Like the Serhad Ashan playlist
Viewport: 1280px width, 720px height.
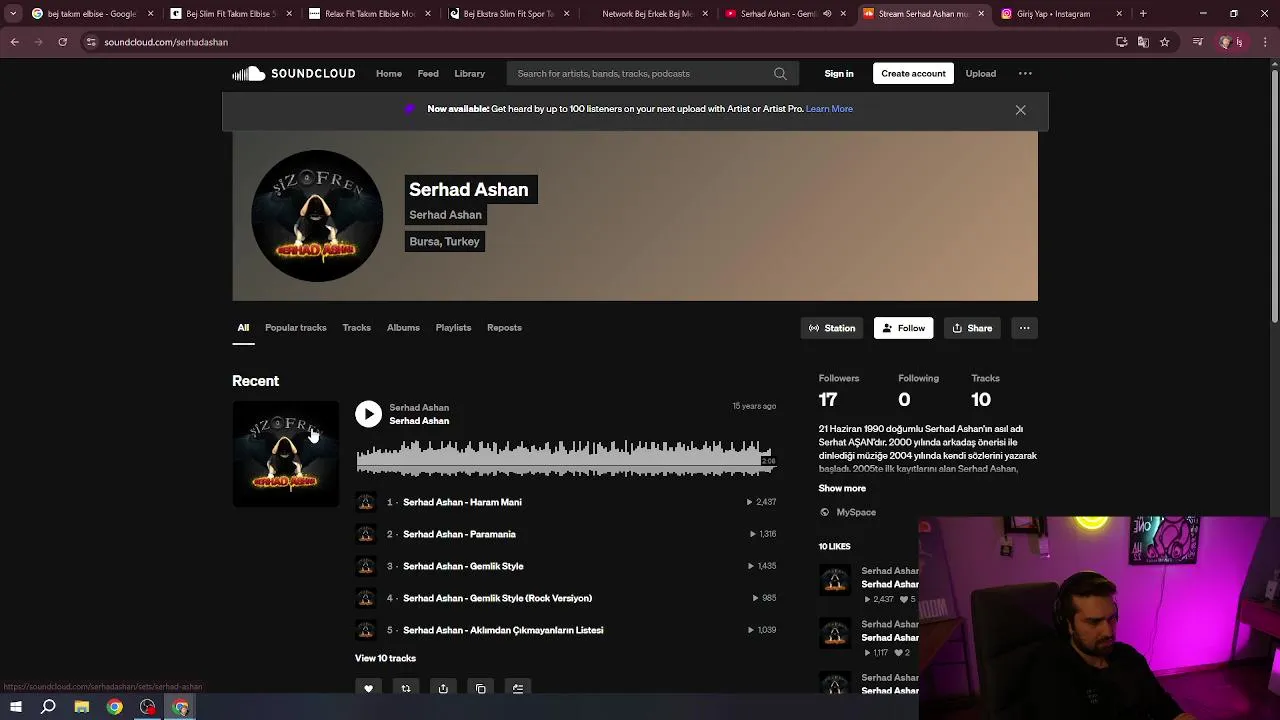pyautogui.click(x=368, y=688)
